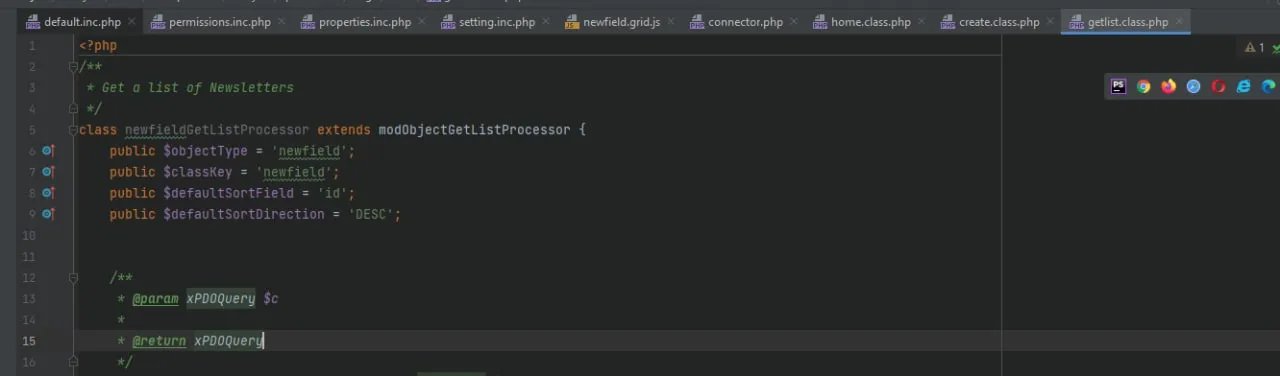Switch to the newfield.grid.js tab
1280x376 pixels.
621,22
